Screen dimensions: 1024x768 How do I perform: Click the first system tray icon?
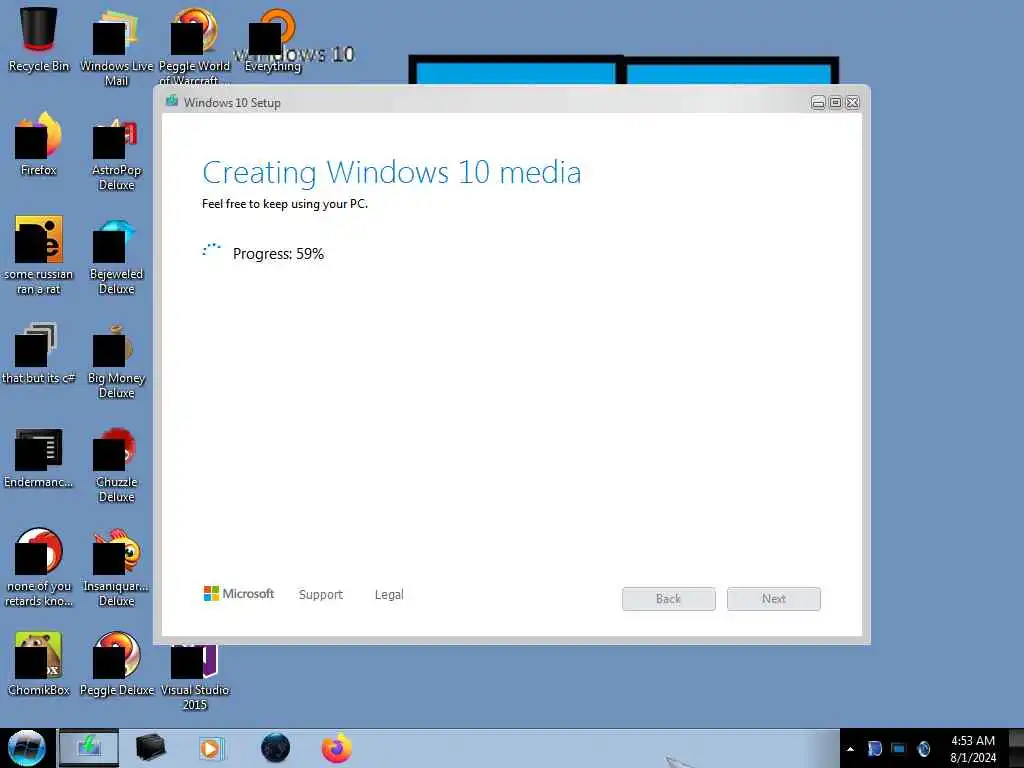(x=874, y=748)
